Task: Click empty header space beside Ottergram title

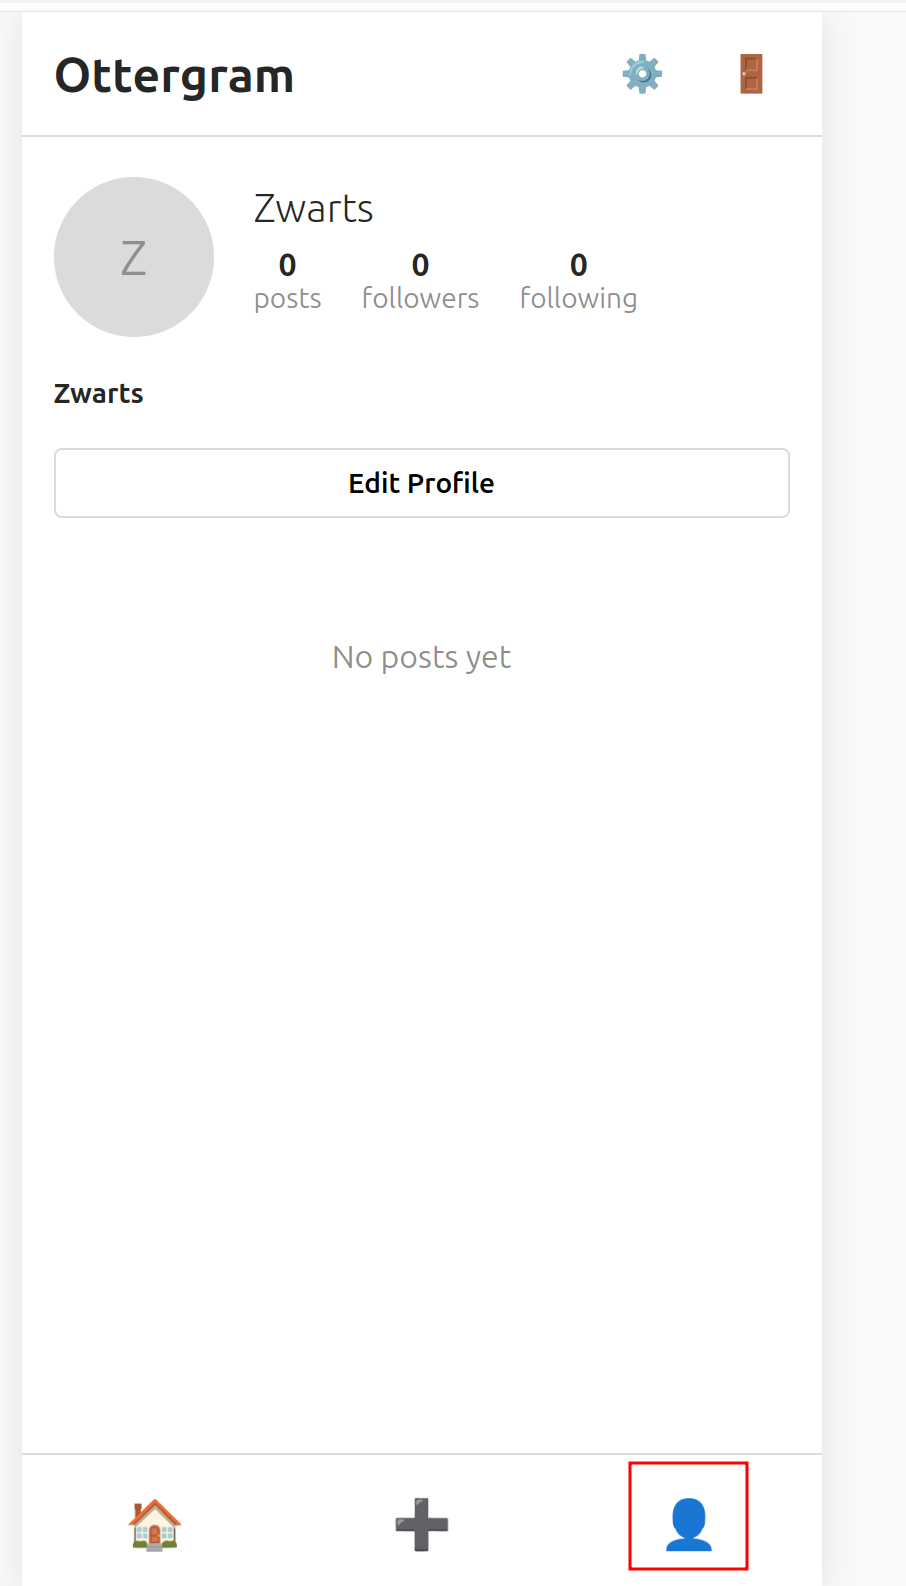Action: 450,76
